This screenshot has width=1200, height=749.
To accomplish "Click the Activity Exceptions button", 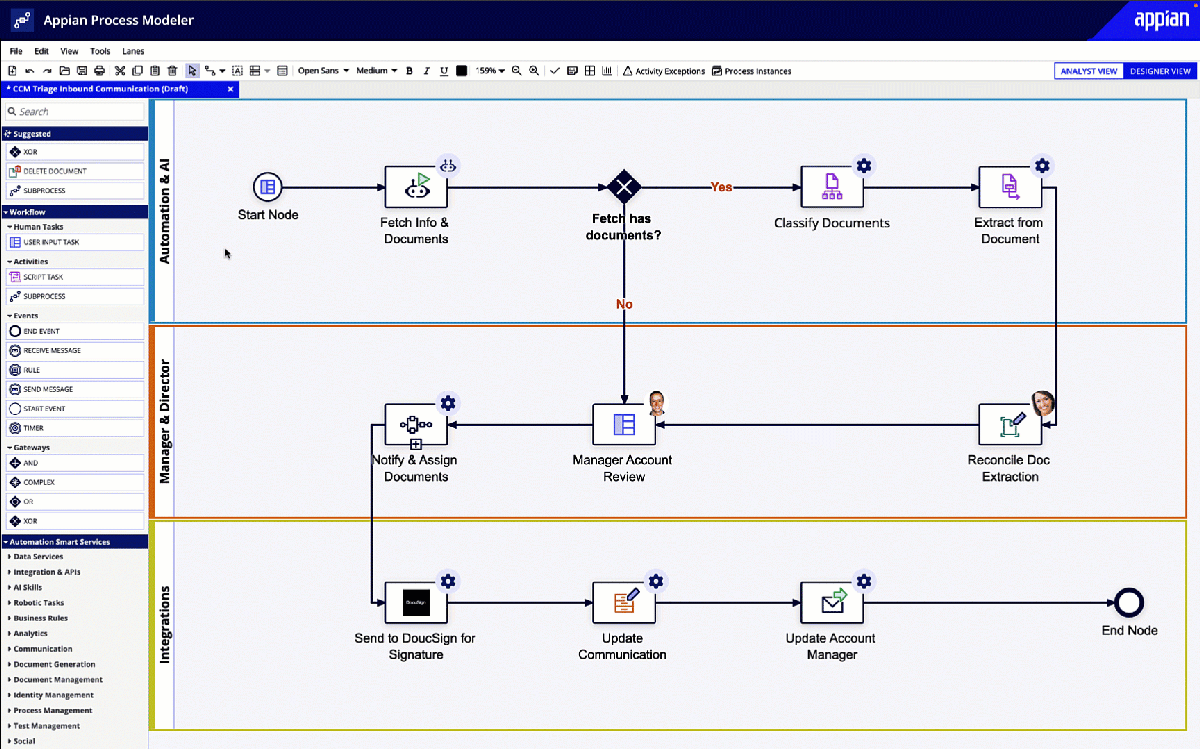I will pos(663,71).
